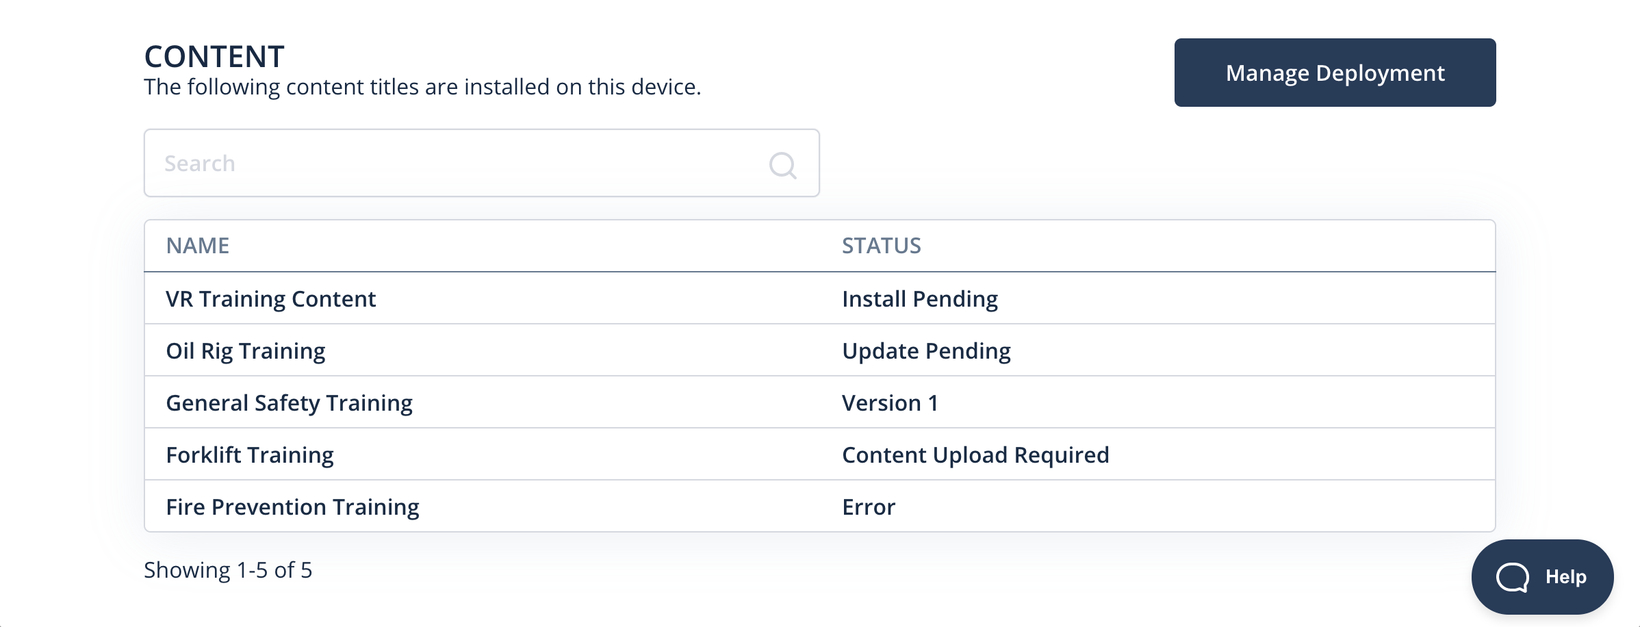Screen dimensions: 1640x627
Task: Select the General Safety Training row
Action: click(x=820, y=402)
